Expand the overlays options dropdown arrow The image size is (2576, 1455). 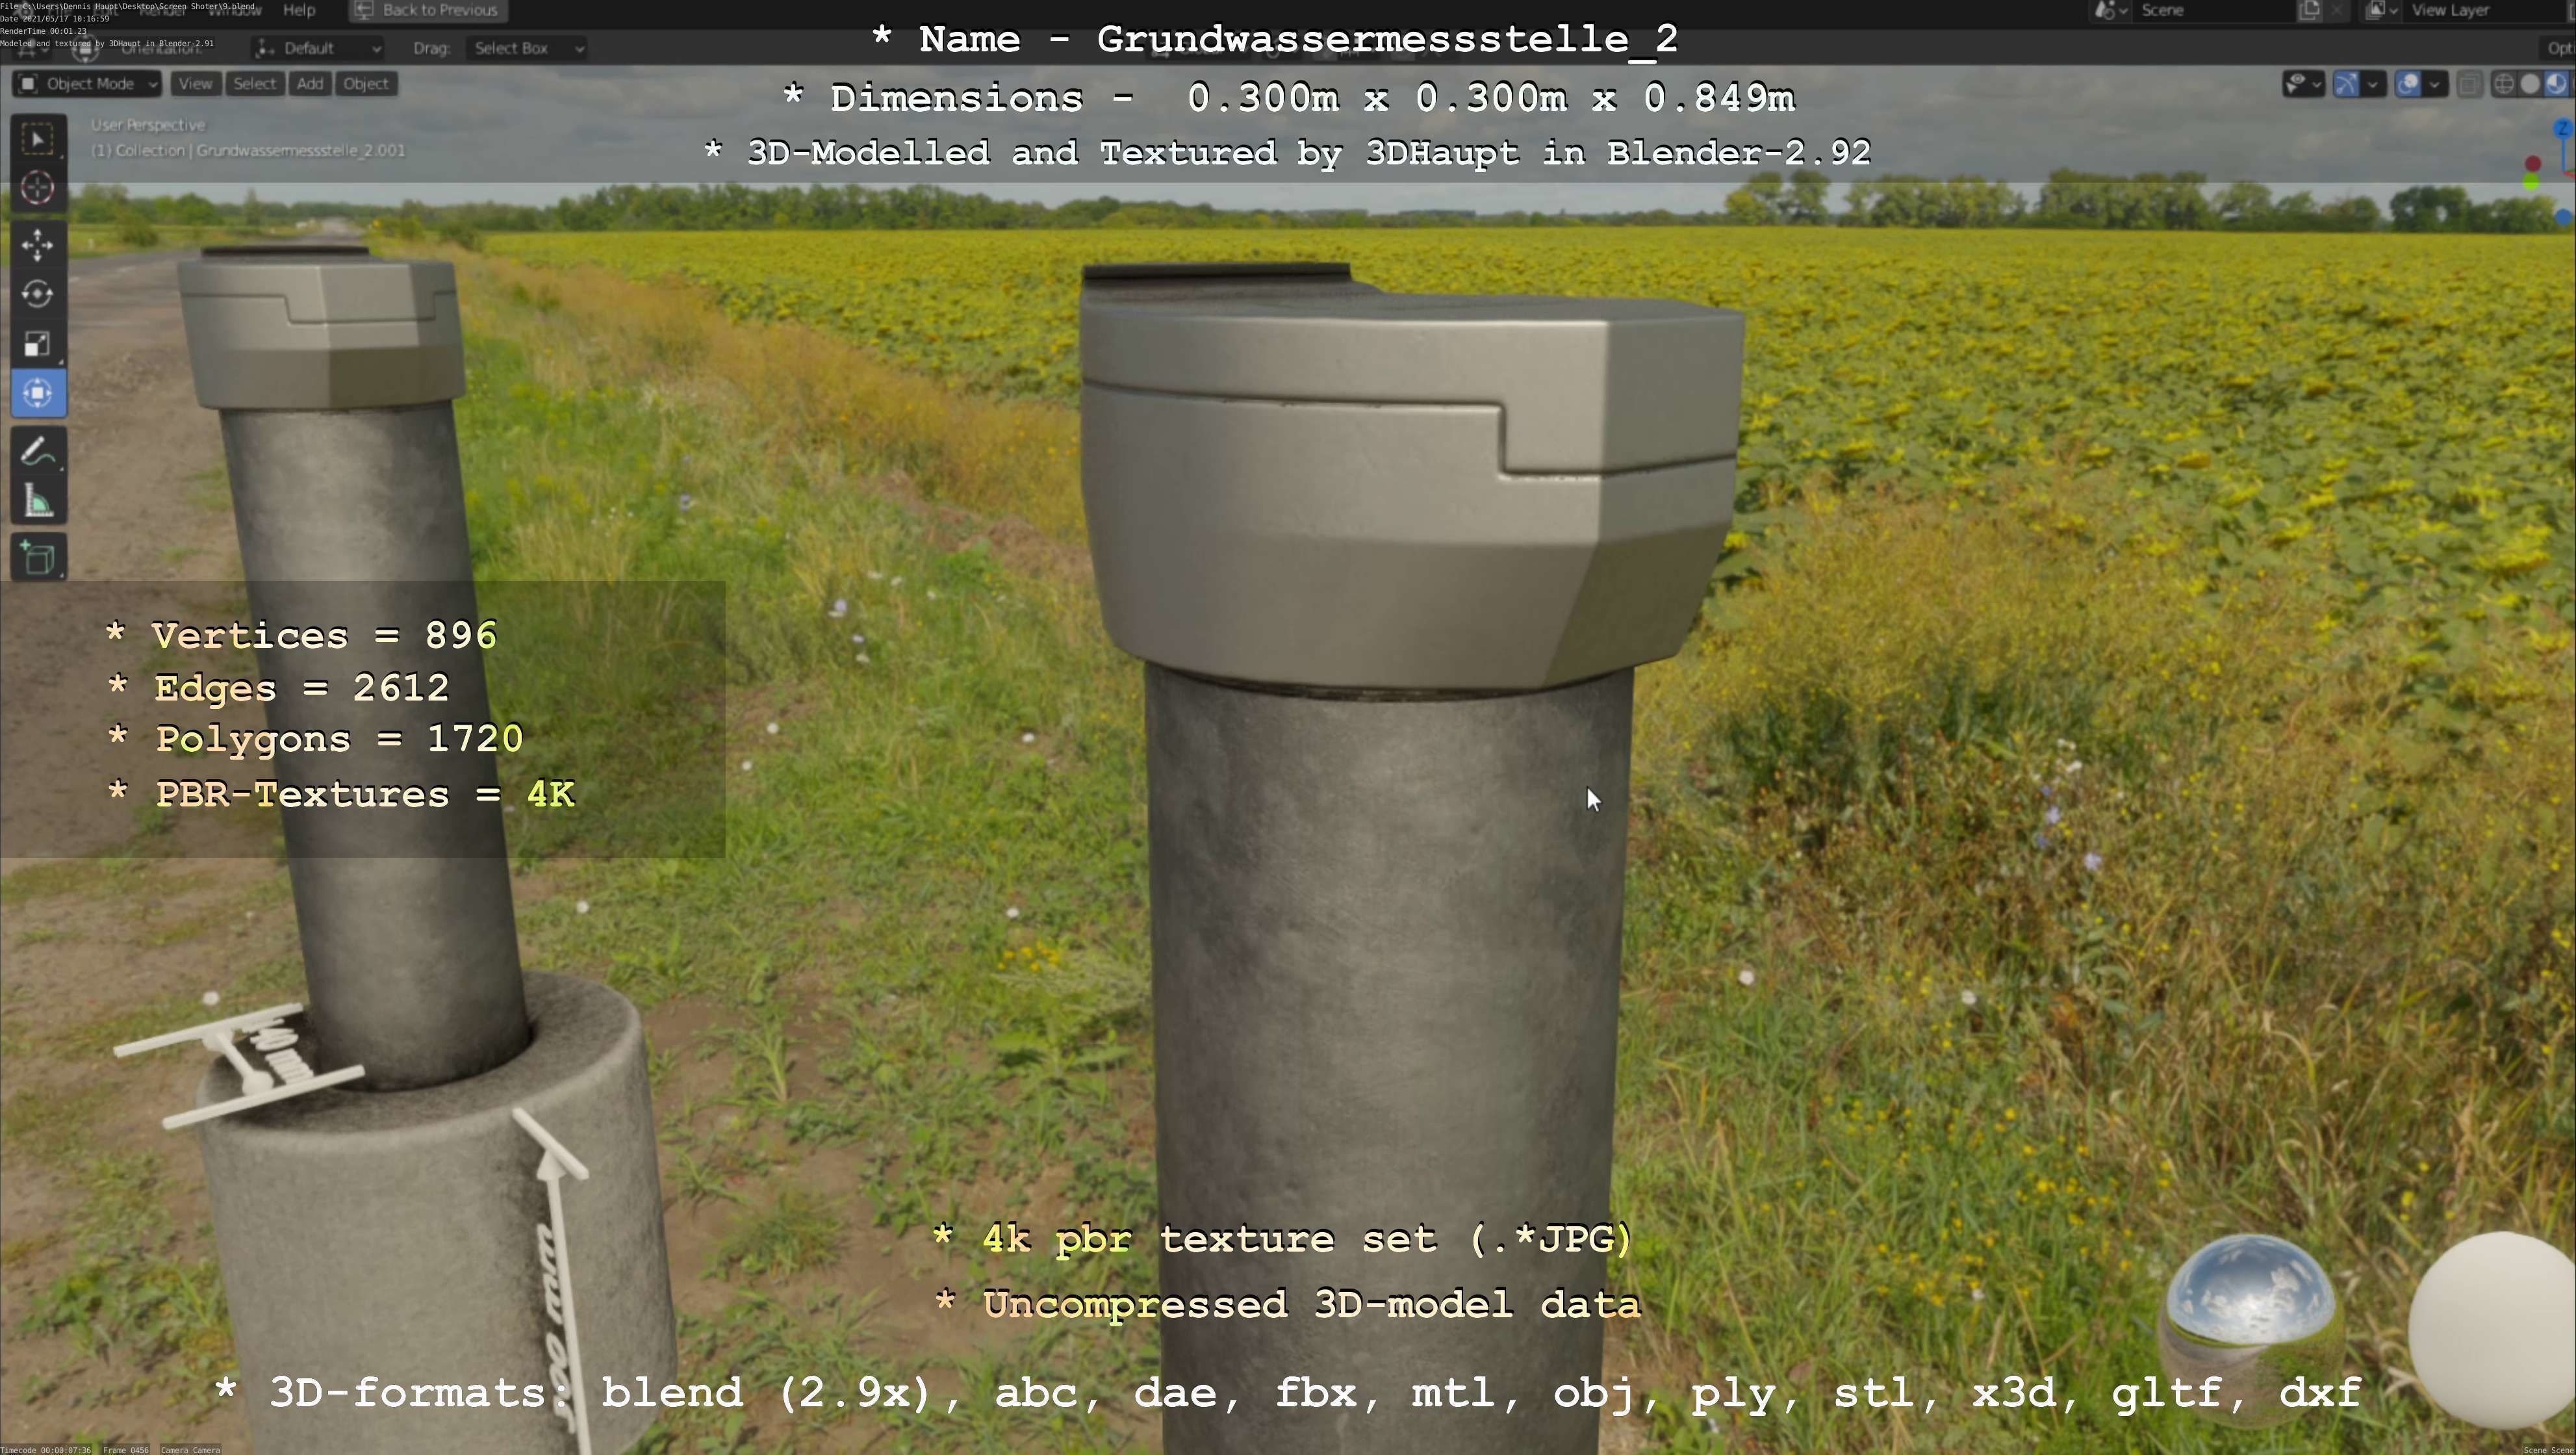2435,84
